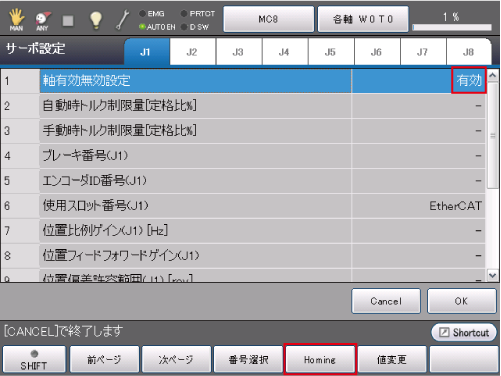This screenshot has height=376, width=501.
Task: Select row 自動時トルク制限量[定格比%]
Action: (243, 106)
